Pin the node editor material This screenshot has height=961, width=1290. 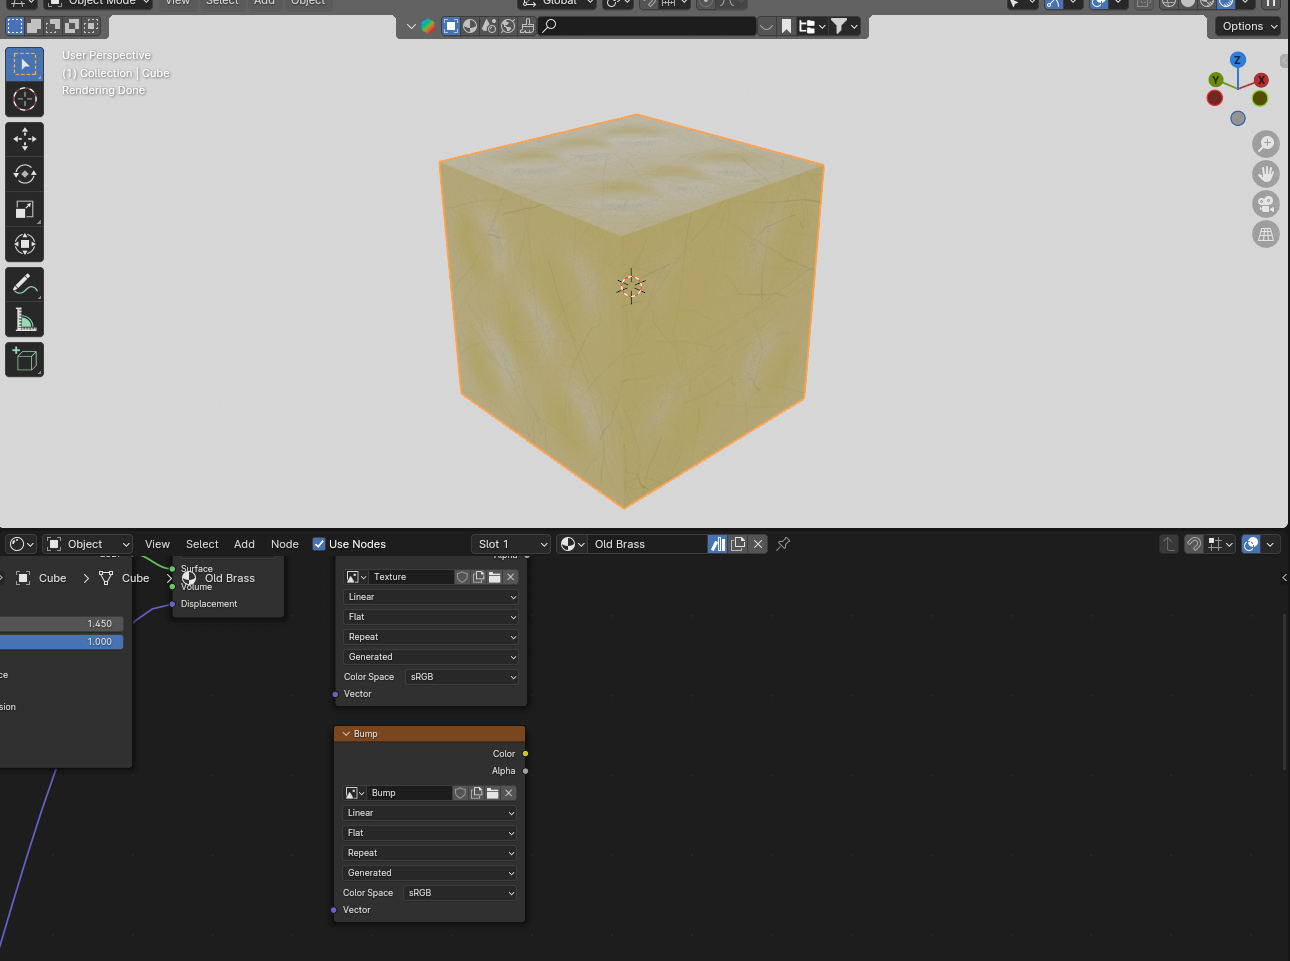[x=783, y=544]
